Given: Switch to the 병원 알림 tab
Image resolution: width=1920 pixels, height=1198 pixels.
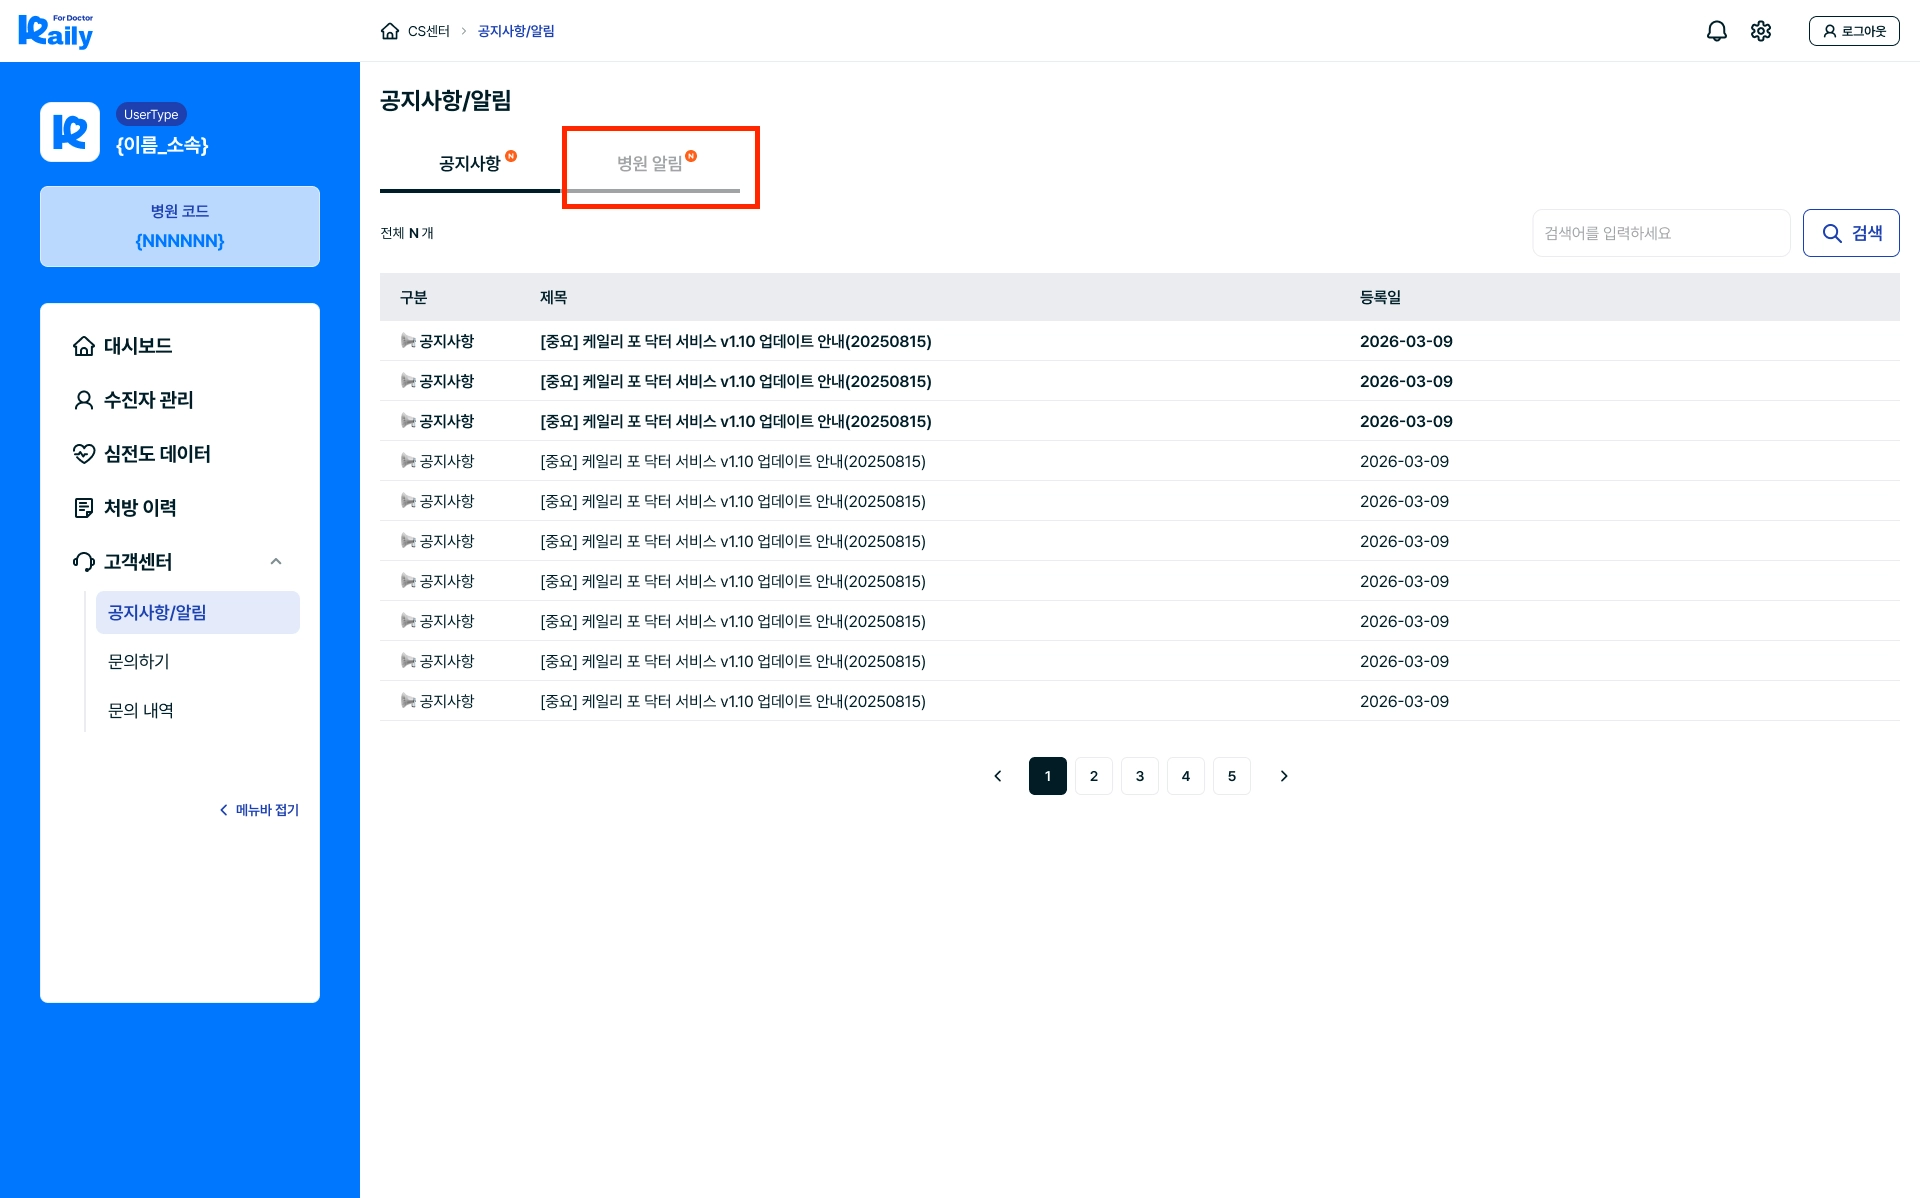Looking at the screenshot, I should point(651,164).
